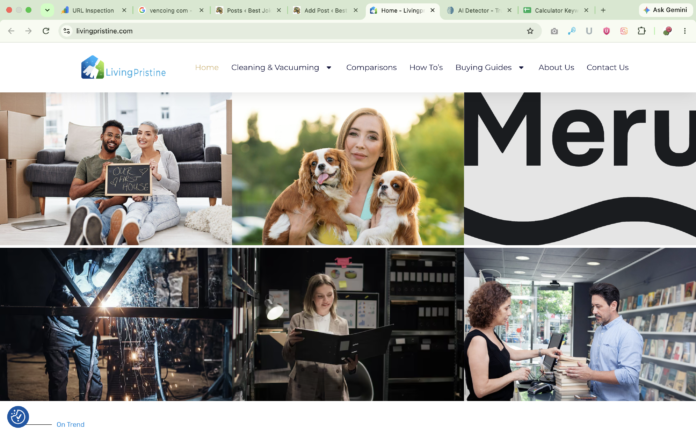696x435 pixels.
Task: Open the Extensions puzzle menu
Action: [x=641, y=31]
